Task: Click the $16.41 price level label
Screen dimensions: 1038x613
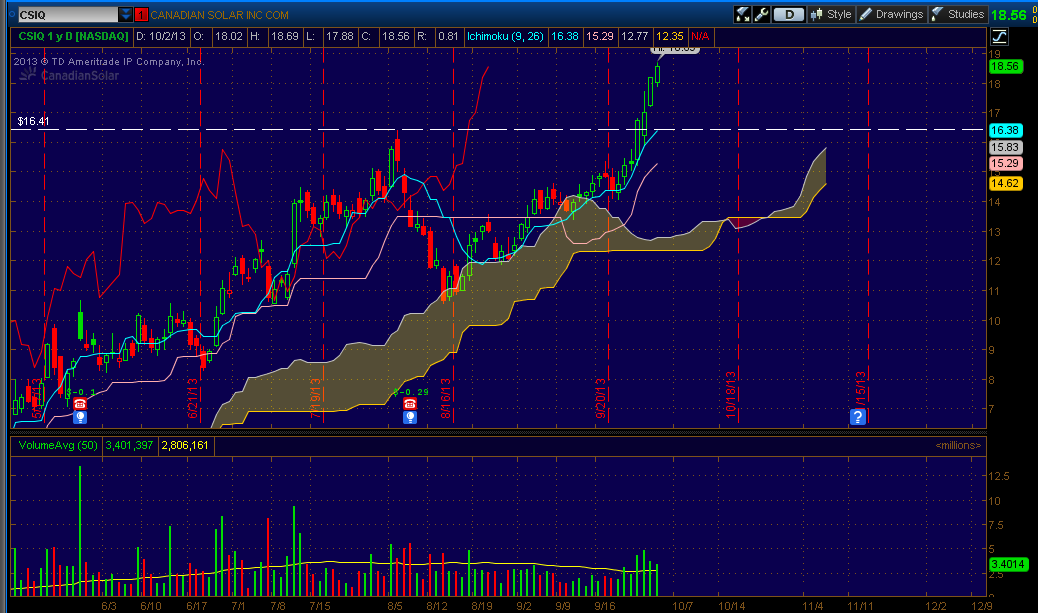Action: (x=33, y=121)
